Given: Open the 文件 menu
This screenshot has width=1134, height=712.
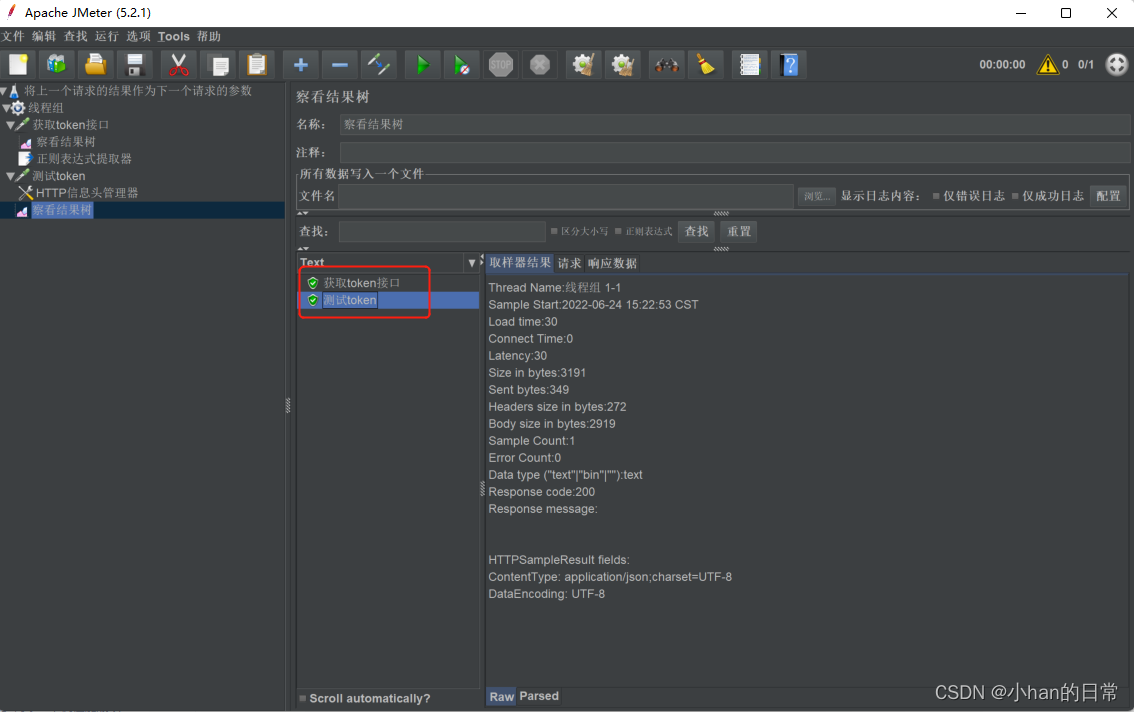Looking at the screenshot, I should [x=12, y=36].
